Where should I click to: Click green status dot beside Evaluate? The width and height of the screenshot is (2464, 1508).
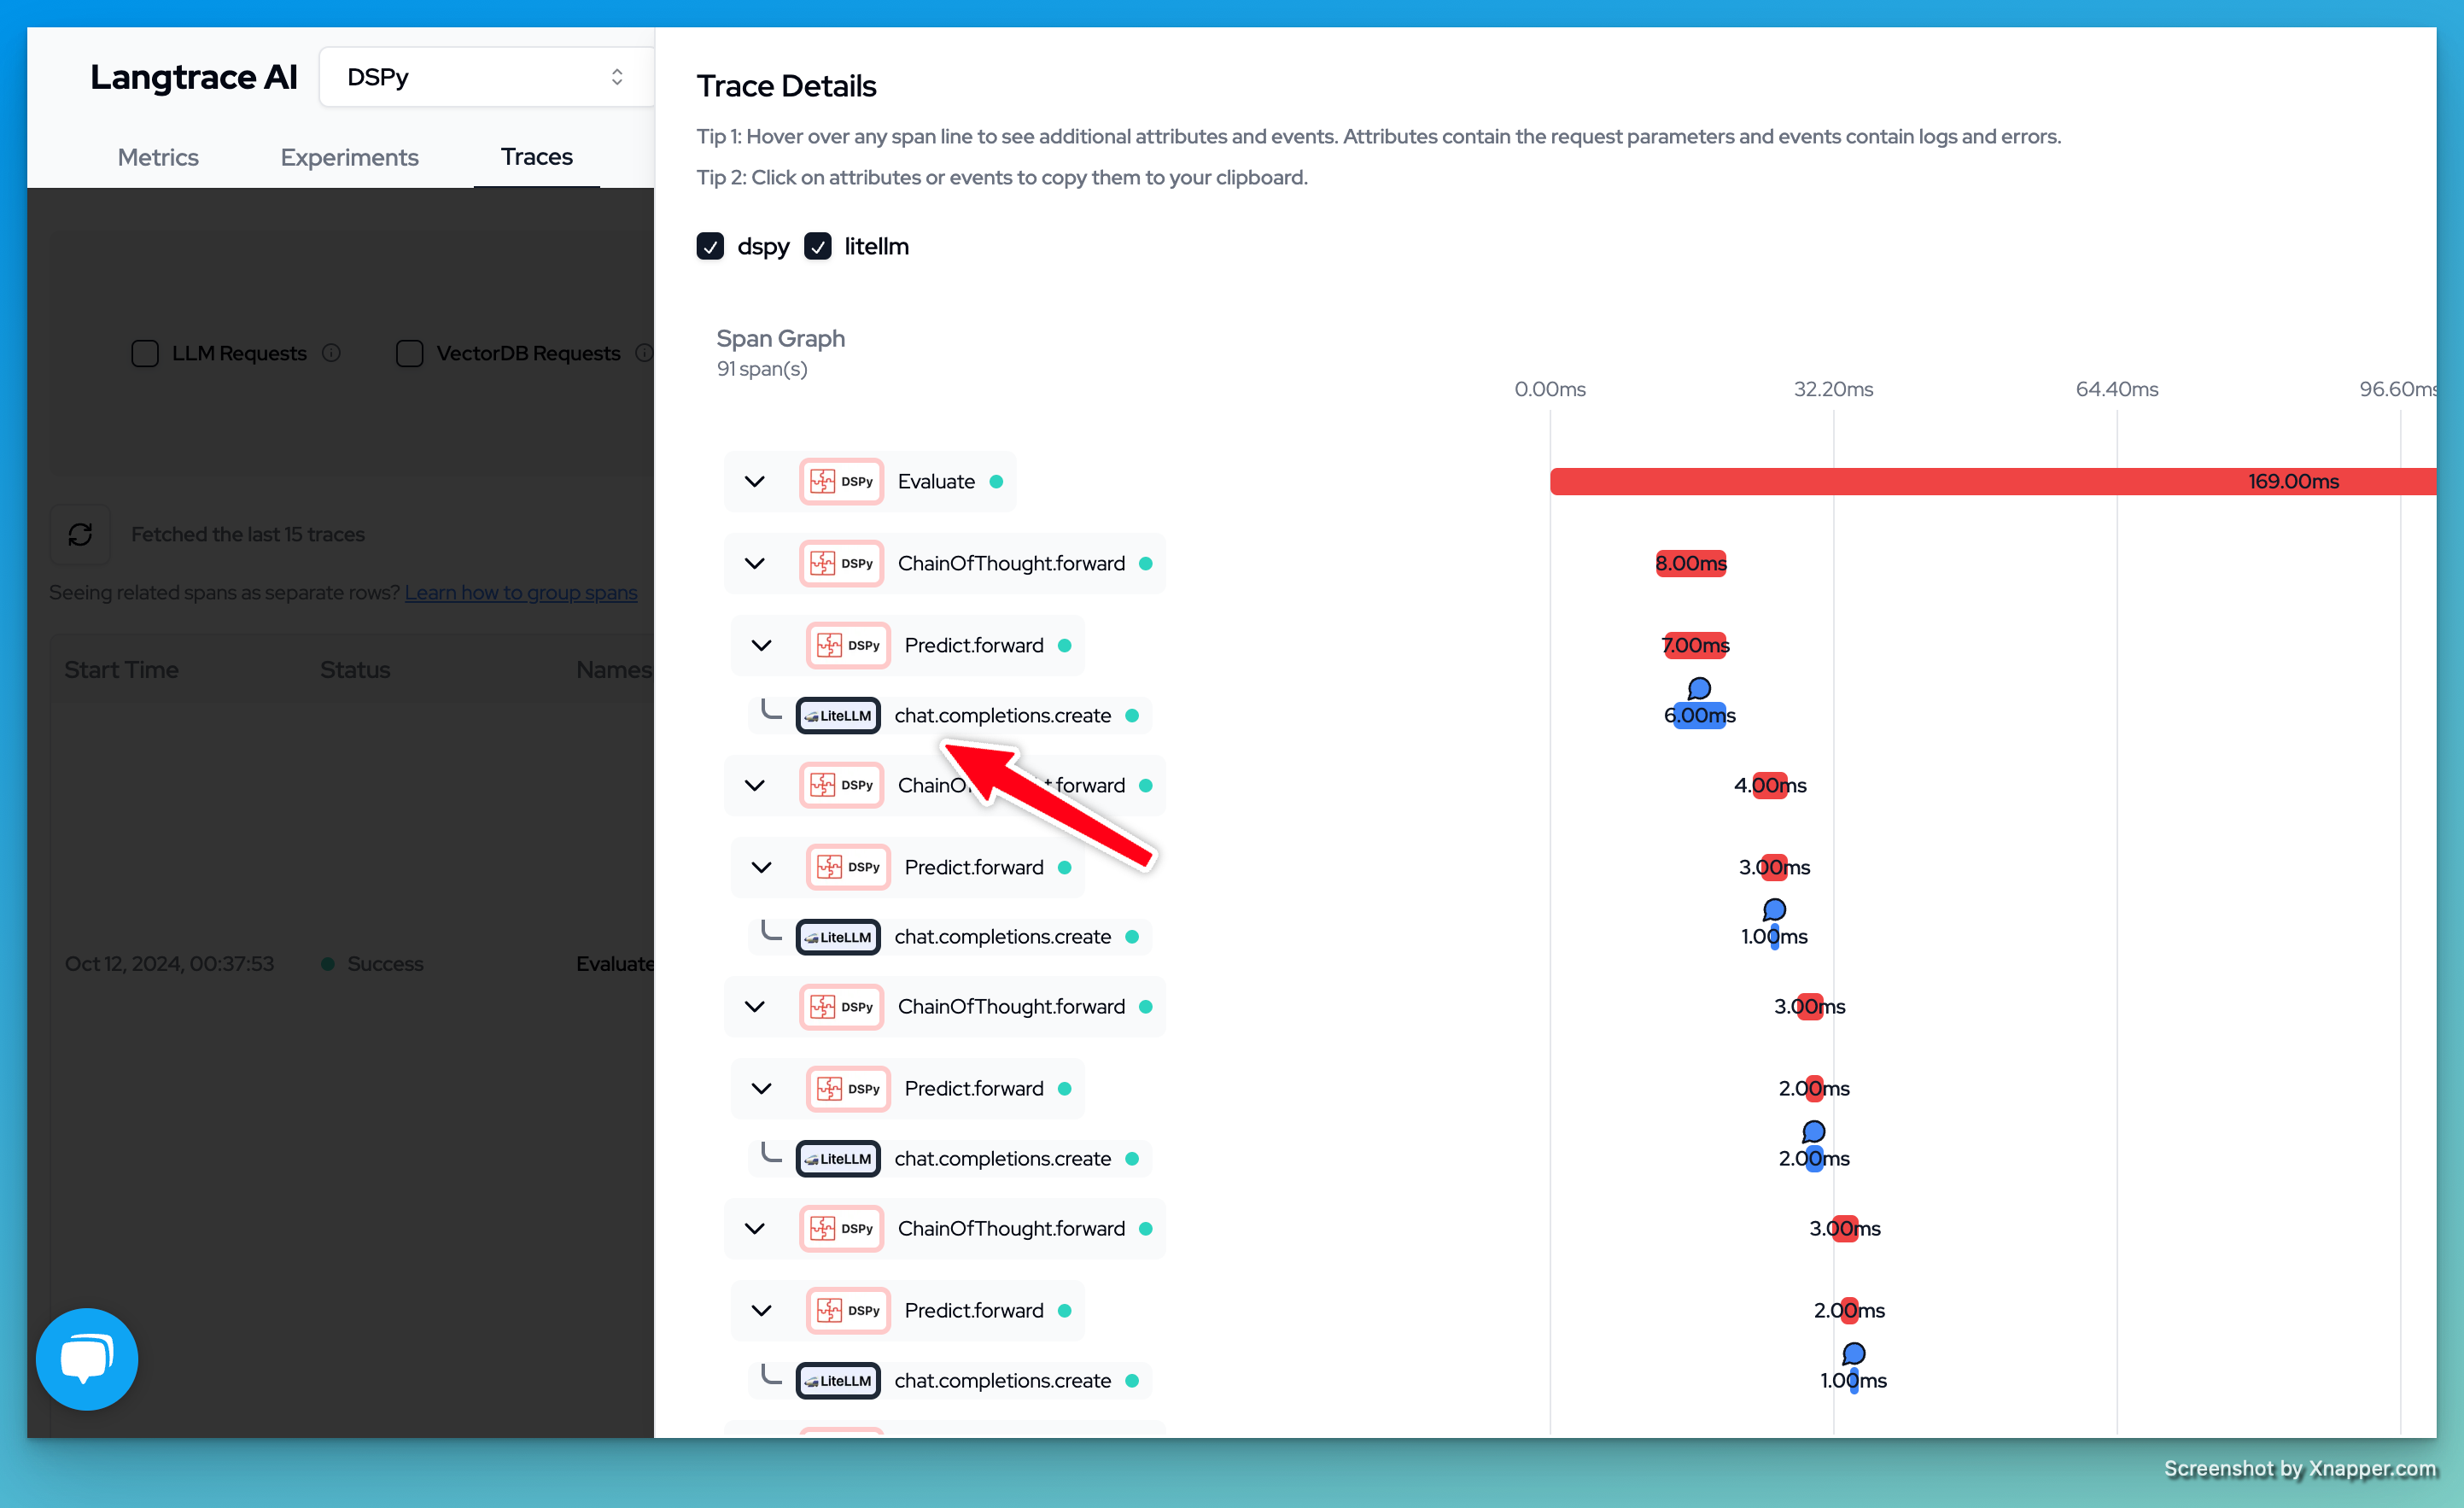point(996,482)
